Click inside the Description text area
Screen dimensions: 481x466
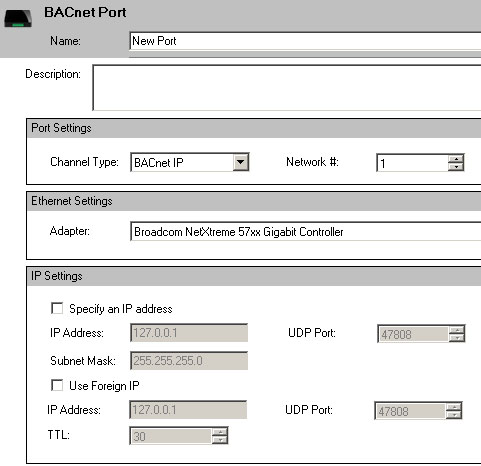click(x=287, y=88)
